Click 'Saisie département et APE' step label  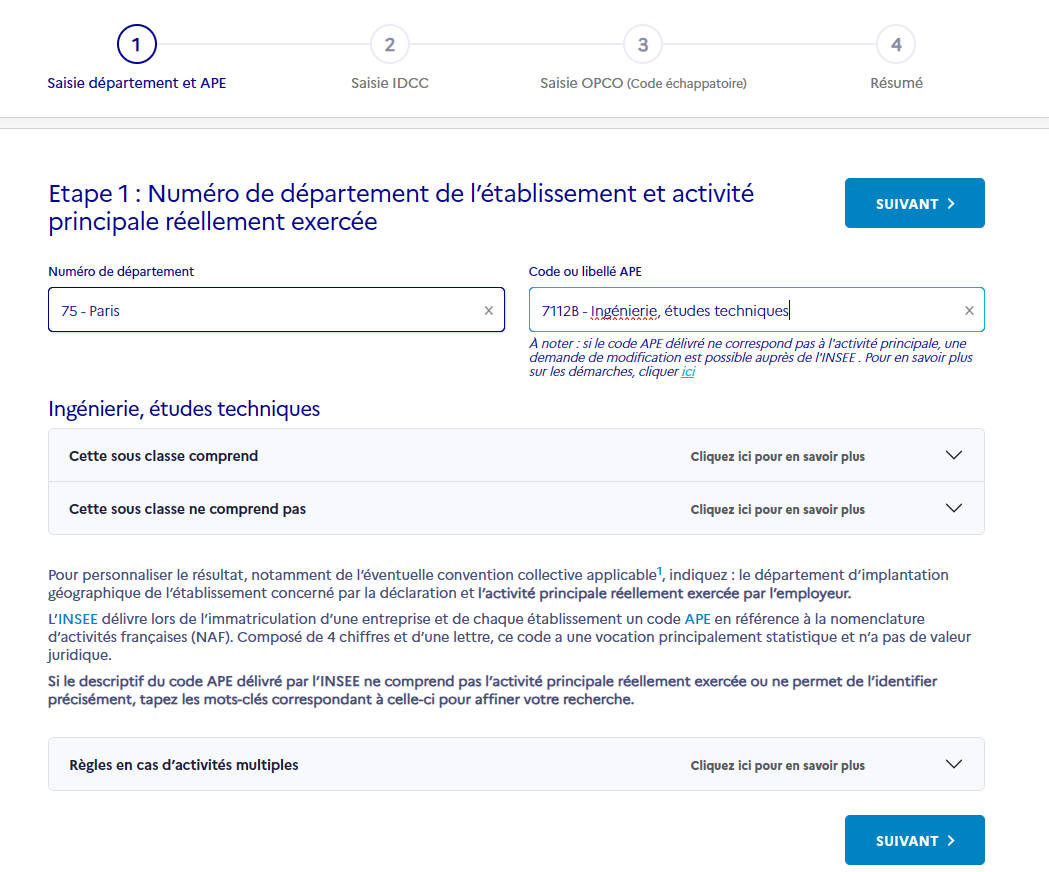(x=137, y=84)
